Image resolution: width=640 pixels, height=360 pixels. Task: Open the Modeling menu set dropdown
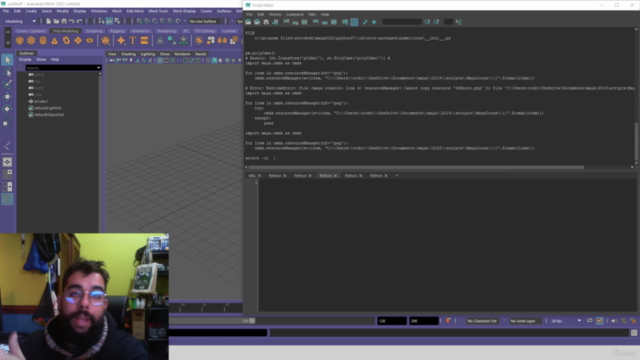click(x=20, y=21)
